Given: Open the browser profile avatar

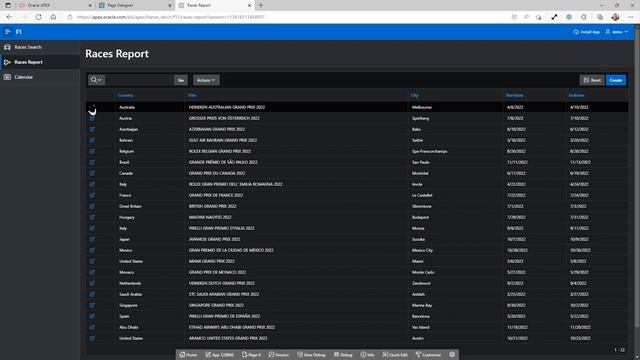Looking at the screenshot, I should click(x=616, y=17).
